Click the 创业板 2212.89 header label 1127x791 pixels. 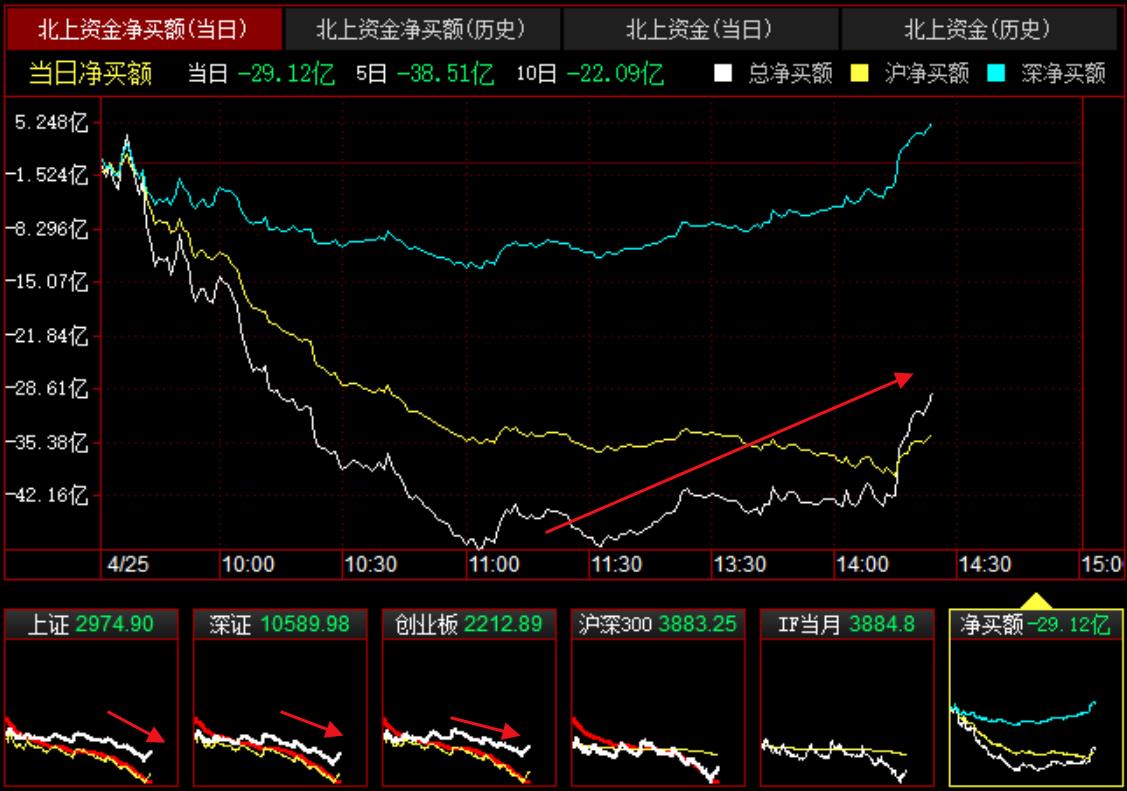tap(469, 625)
